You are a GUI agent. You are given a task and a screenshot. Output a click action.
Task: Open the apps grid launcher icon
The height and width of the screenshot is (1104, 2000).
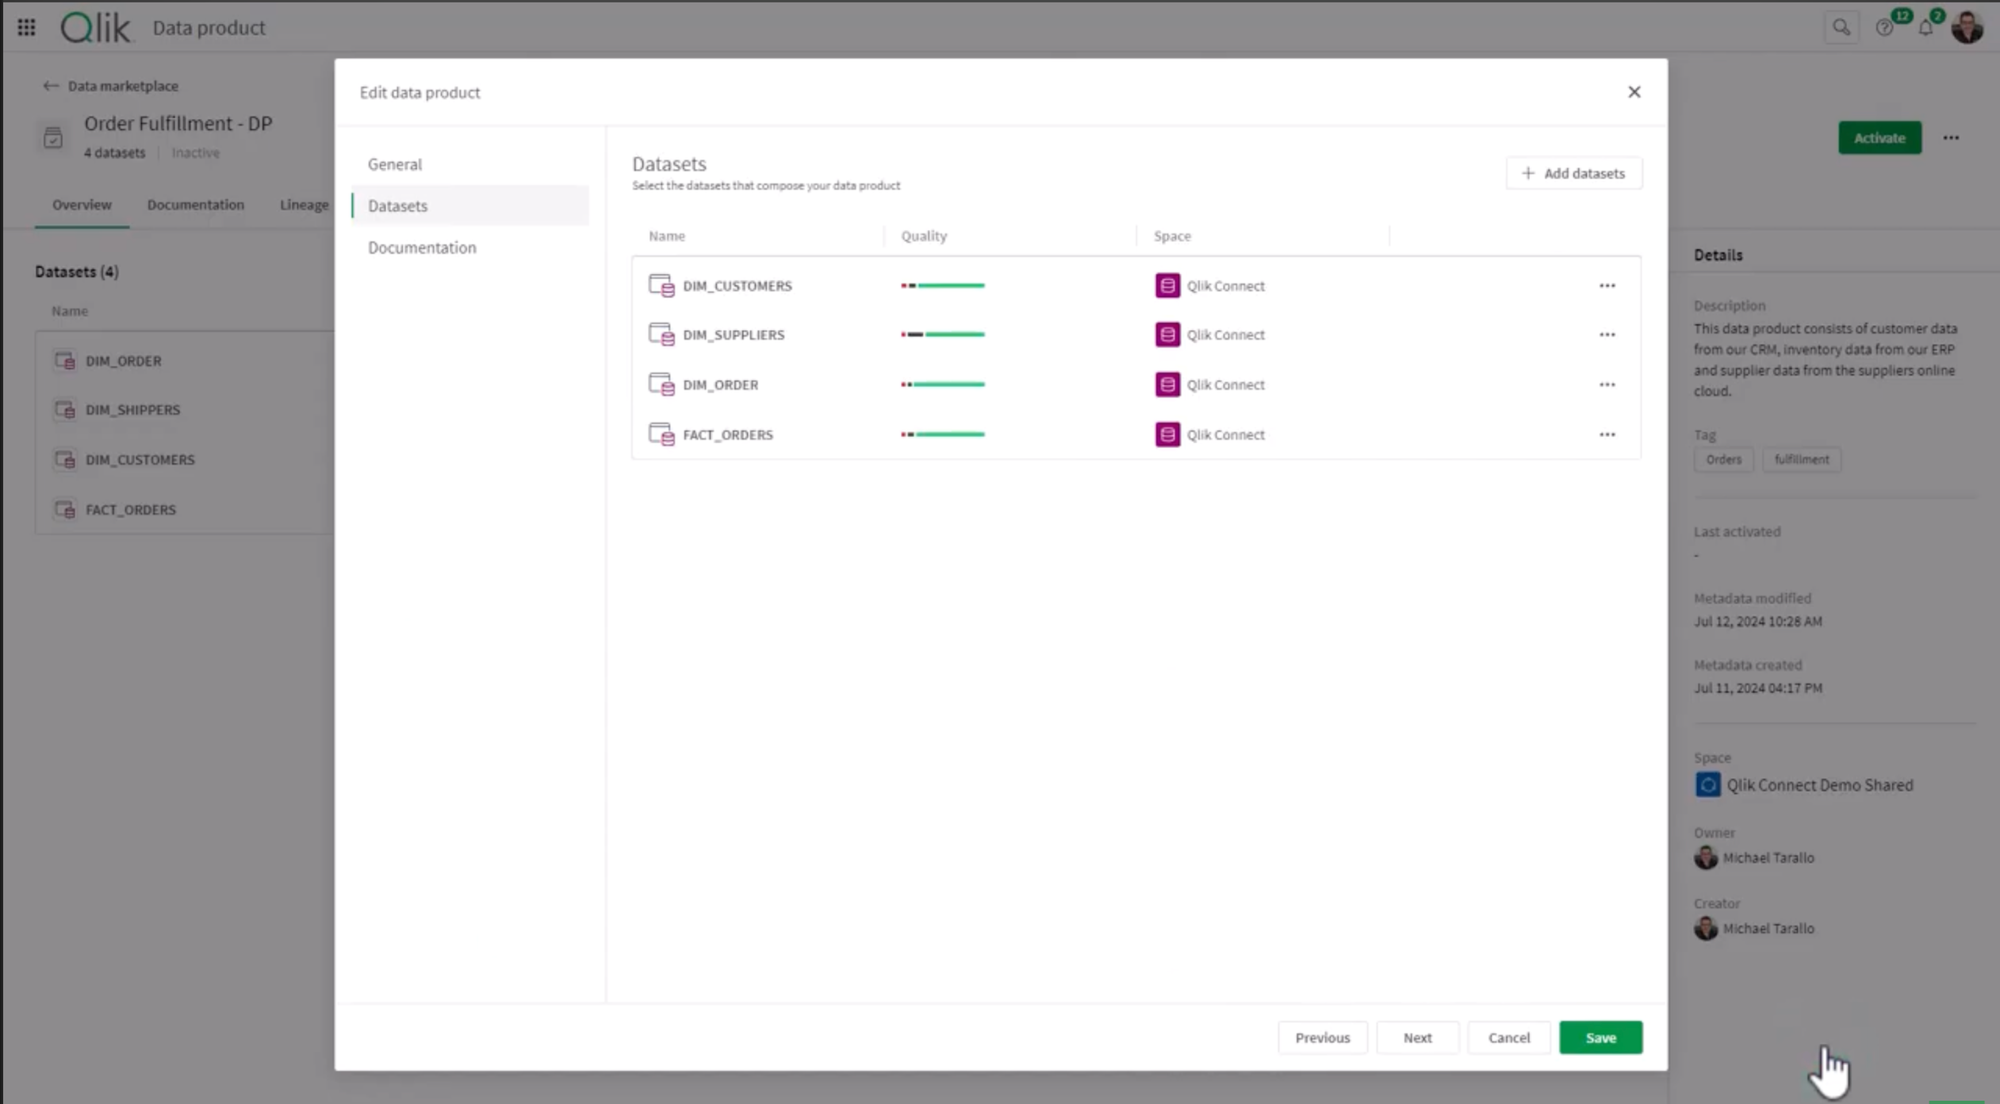pos(27,28)
